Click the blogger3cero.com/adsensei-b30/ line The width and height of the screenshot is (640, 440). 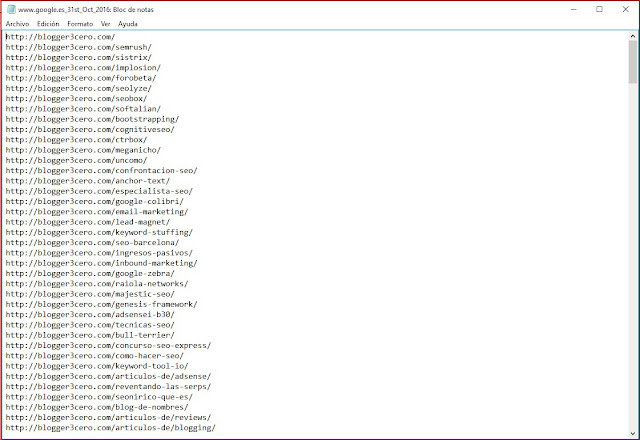click(x=90, y=314)
